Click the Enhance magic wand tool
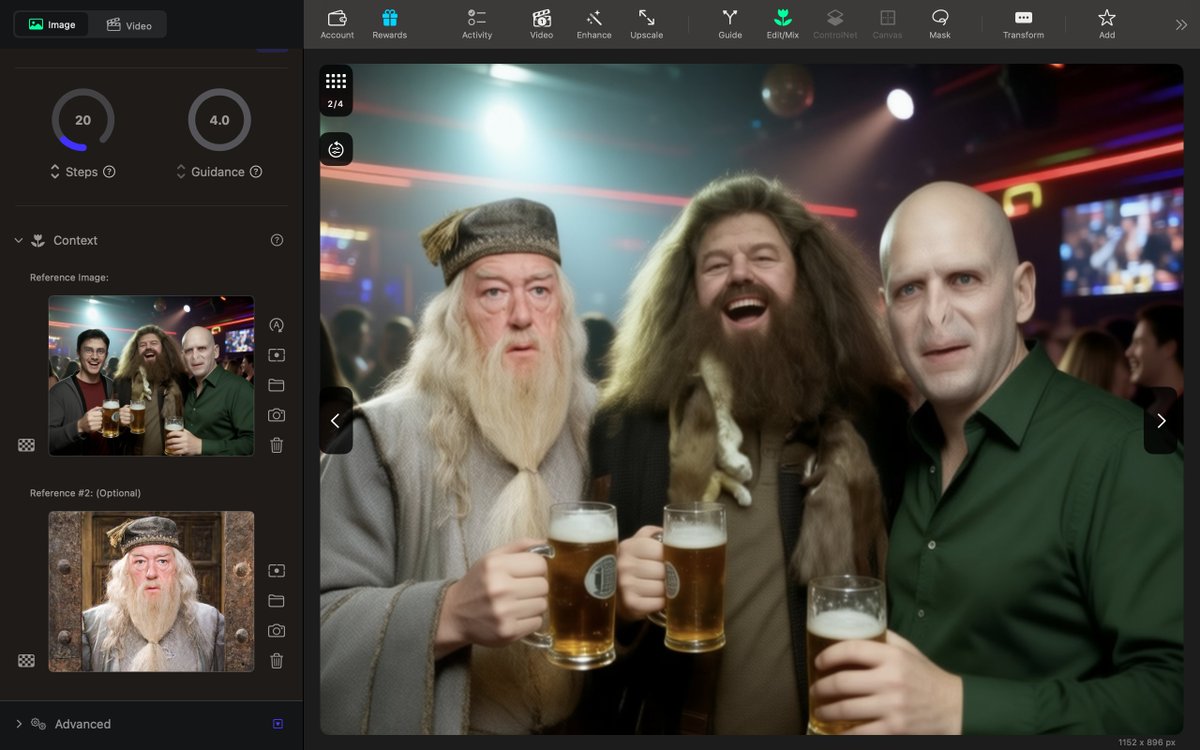Screen dimensions: 1200x750 pos(593,23)
